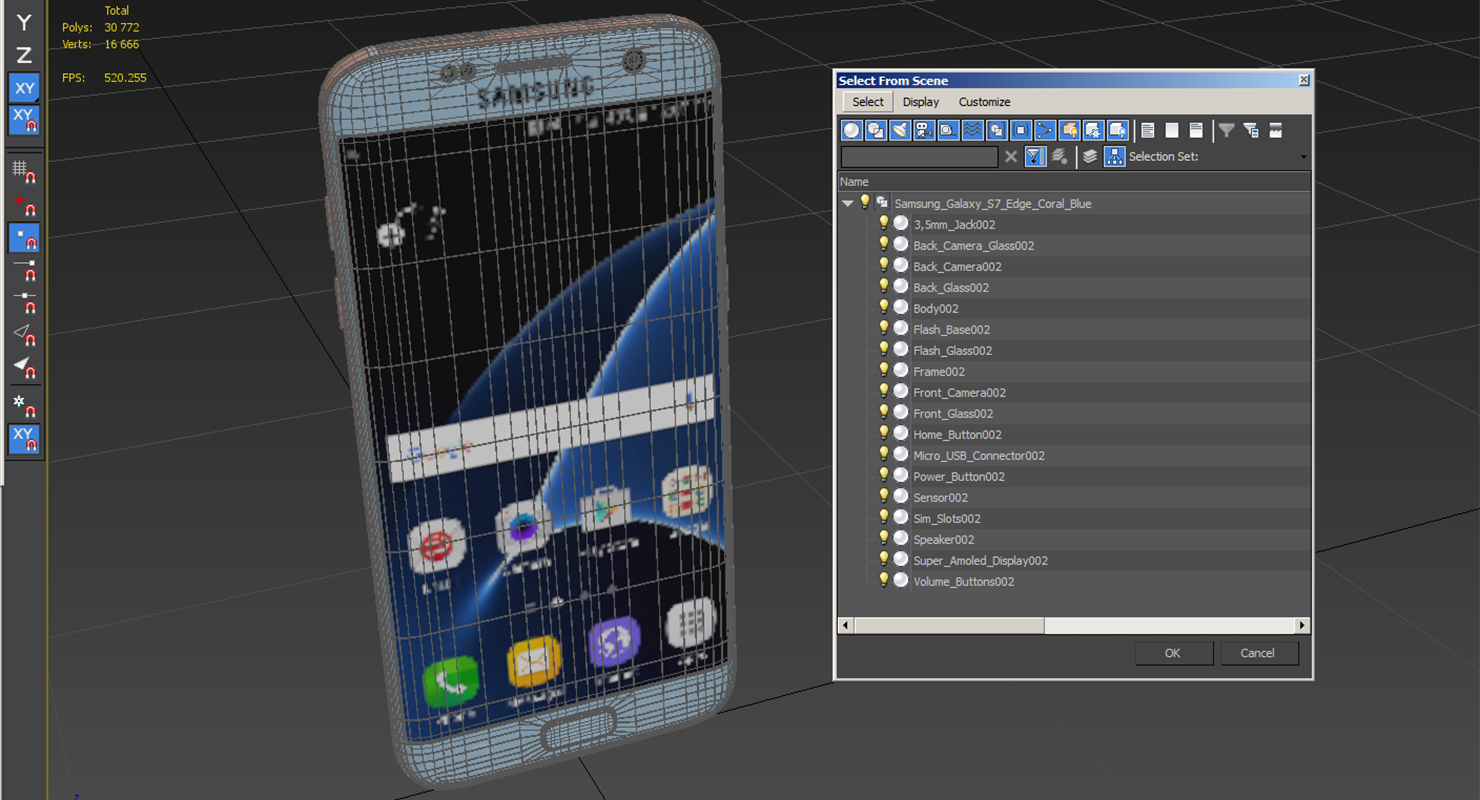The height and width of the screenshot is (800, 1480).
Task: Select Sim_Slots002 object
Action: tap(947, 519)
